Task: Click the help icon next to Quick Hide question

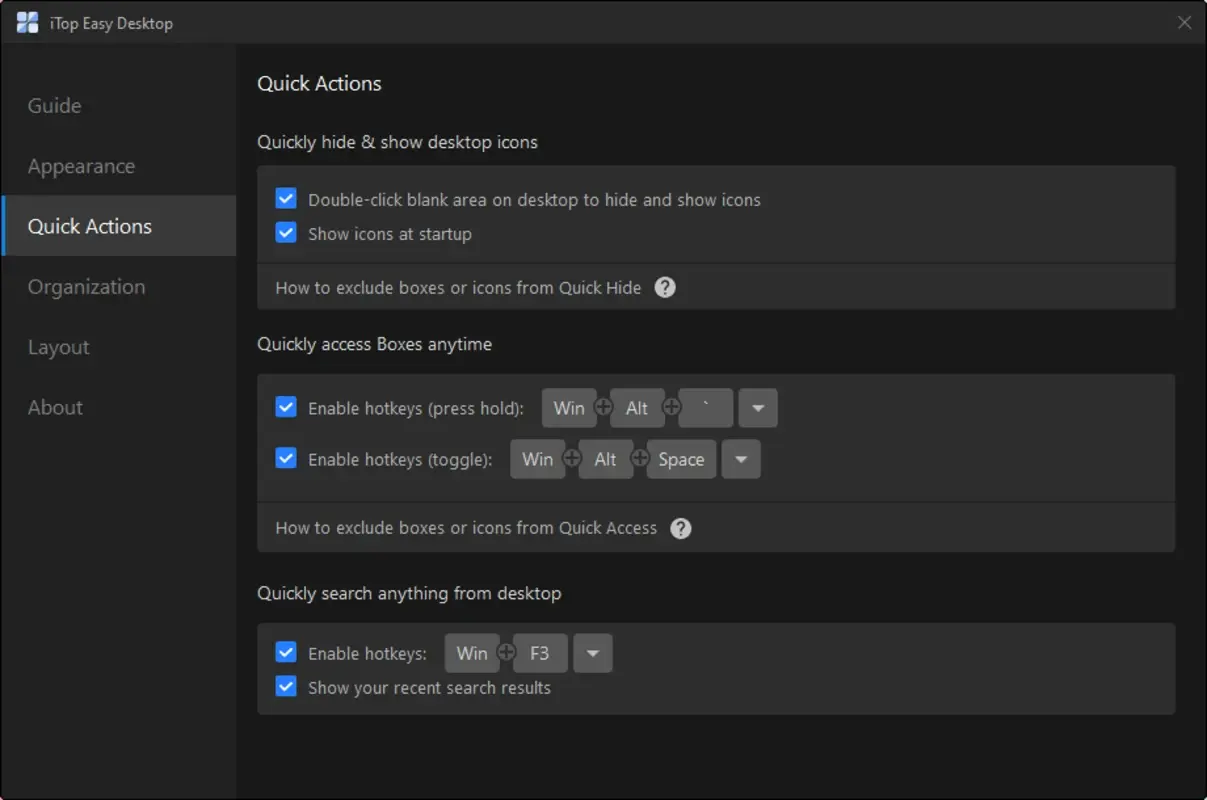Action: (x=664, y=287)
